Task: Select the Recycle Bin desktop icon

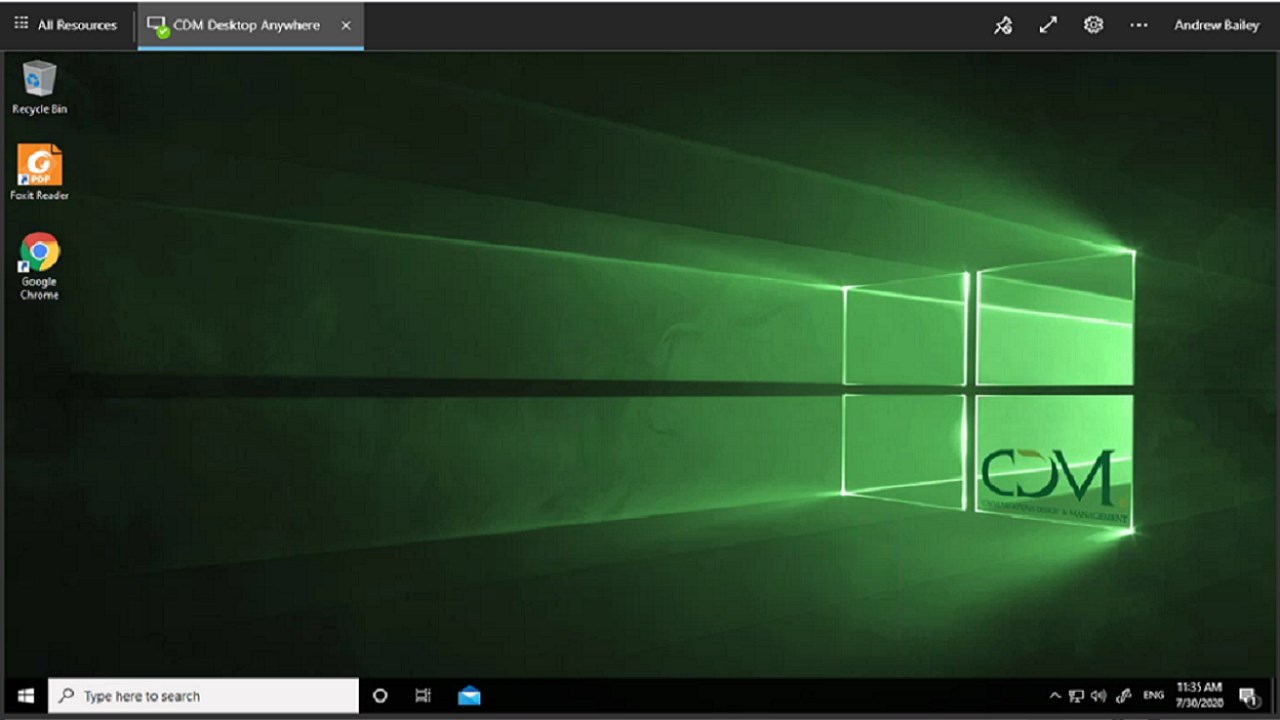Action: point(39,87)
